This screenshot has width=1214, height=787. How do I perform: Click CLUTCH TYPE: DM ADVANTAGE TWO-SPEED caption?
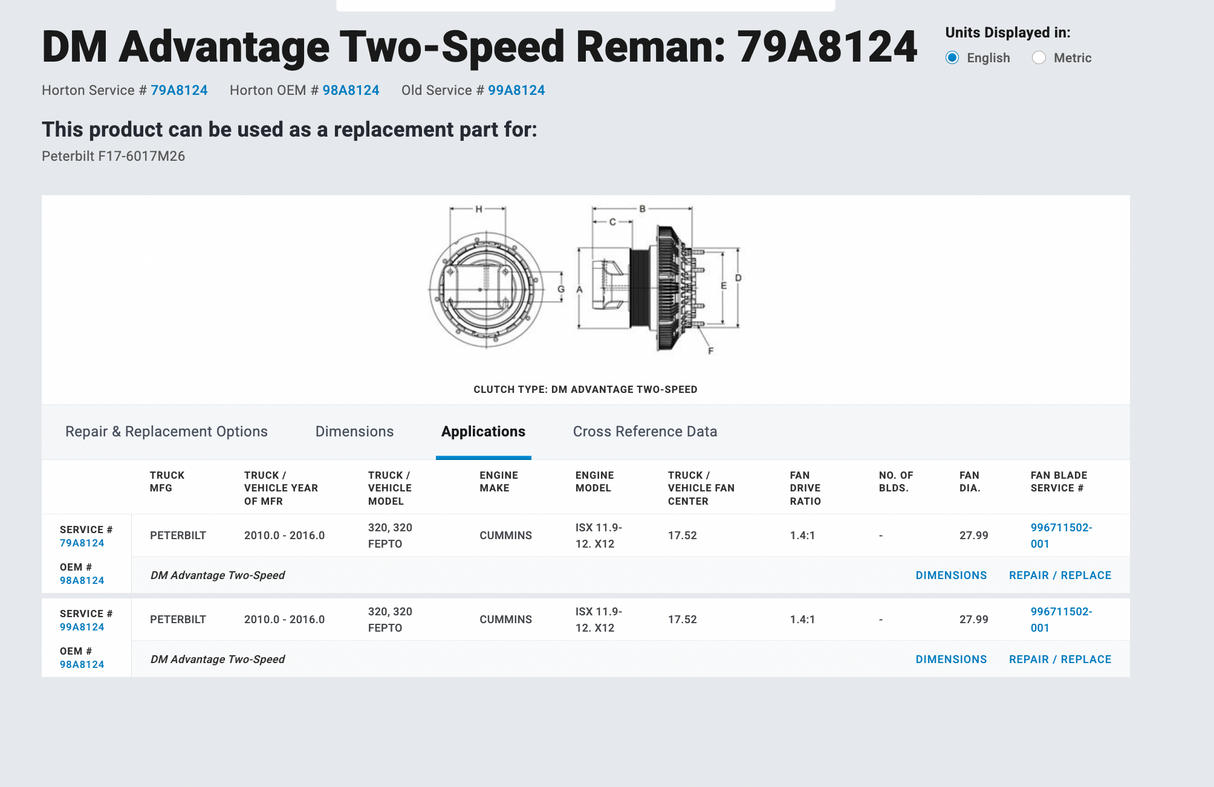click(586, 389)
